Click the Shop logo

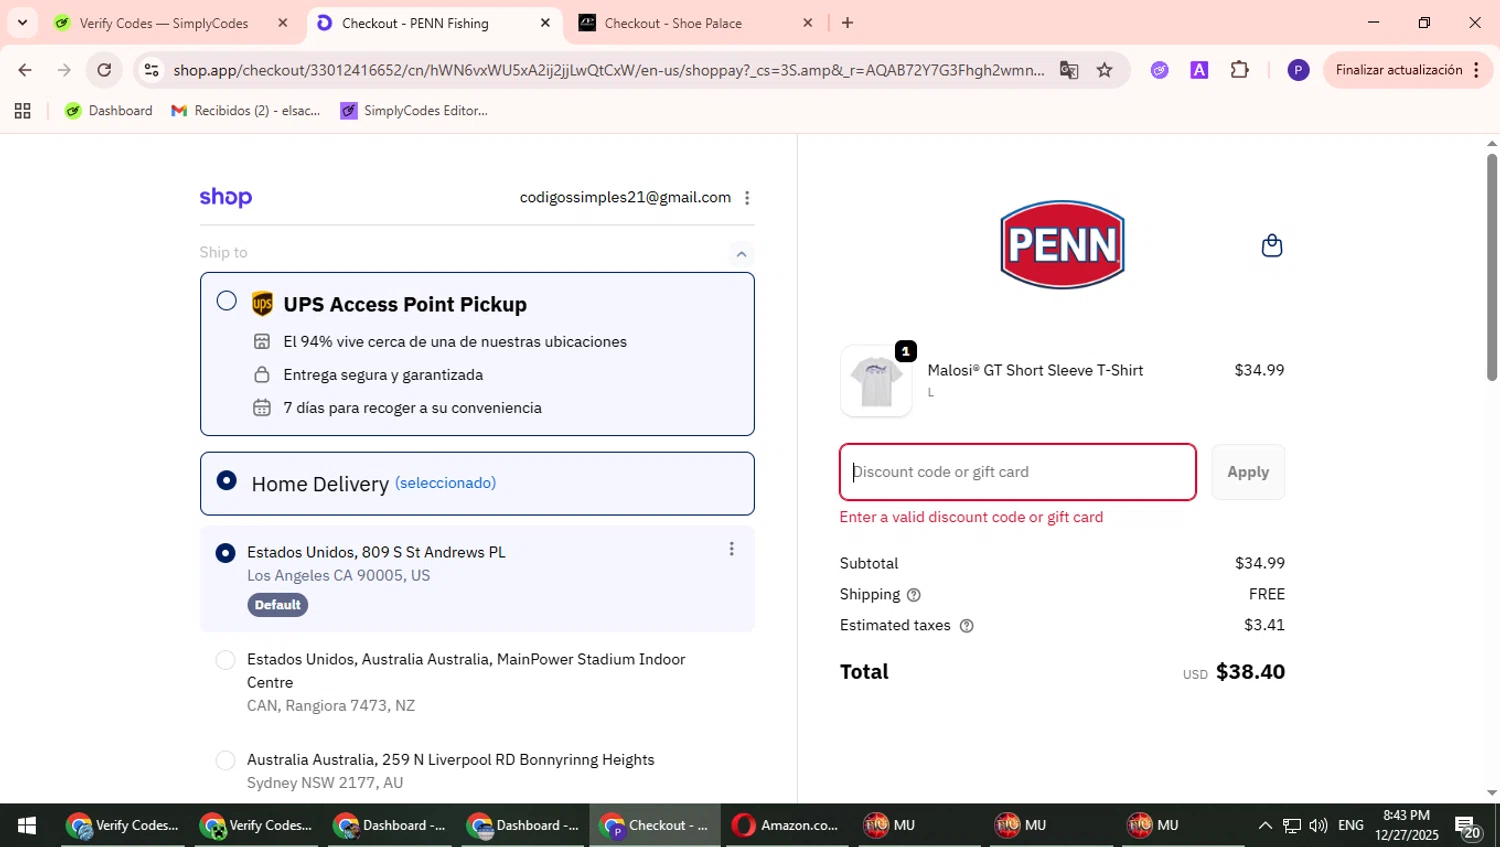coord(226,198)
